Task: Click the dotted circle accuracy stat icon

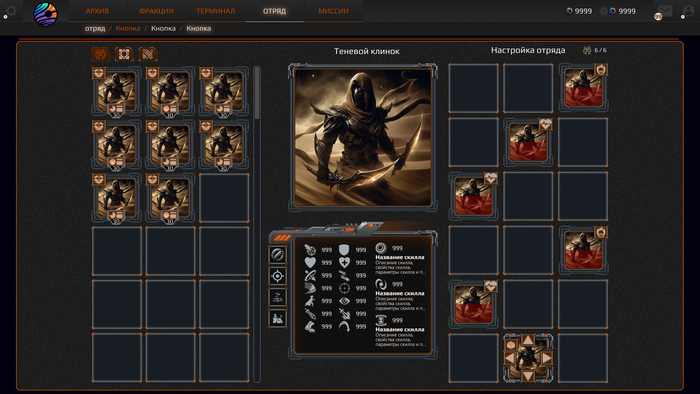Action: [x=344, y=288]
